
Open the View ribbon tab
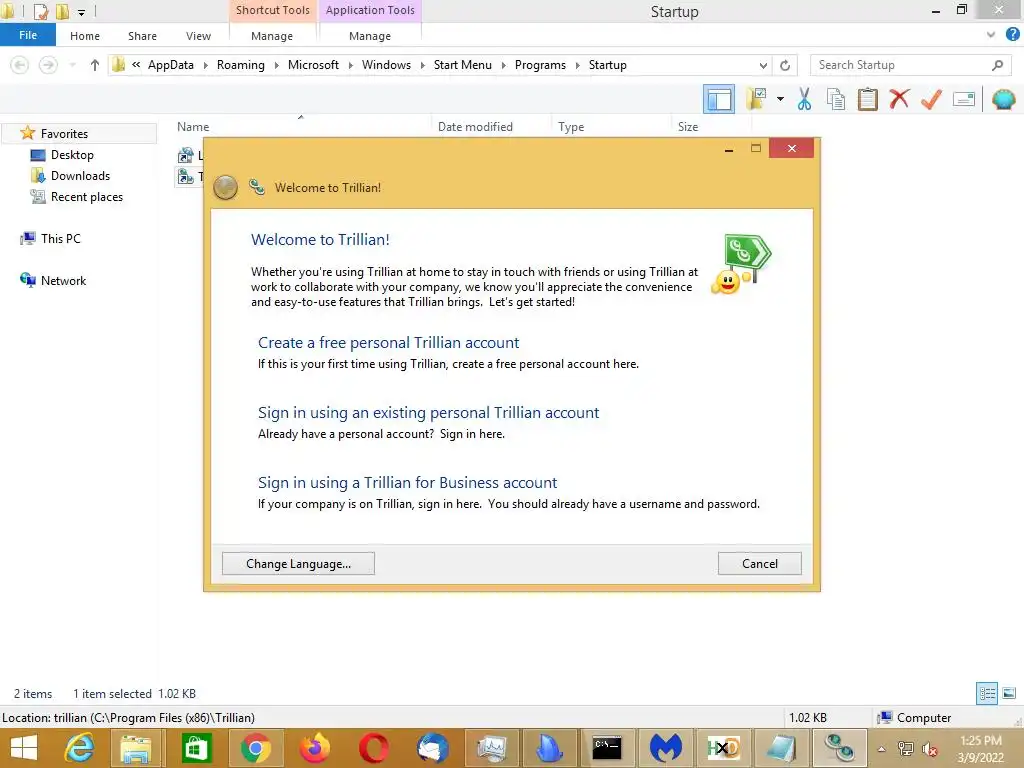[199, 36]
